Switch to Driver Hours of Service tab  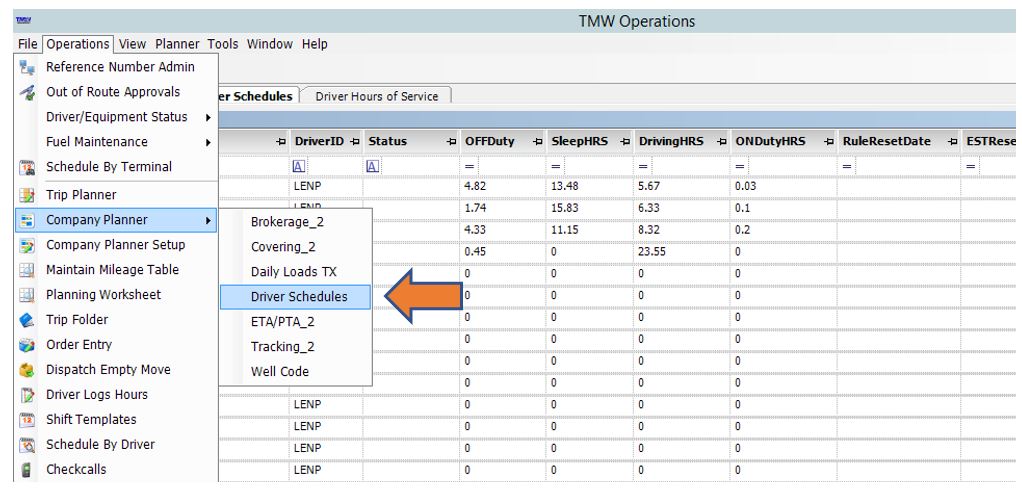click(x=377, y=96)
